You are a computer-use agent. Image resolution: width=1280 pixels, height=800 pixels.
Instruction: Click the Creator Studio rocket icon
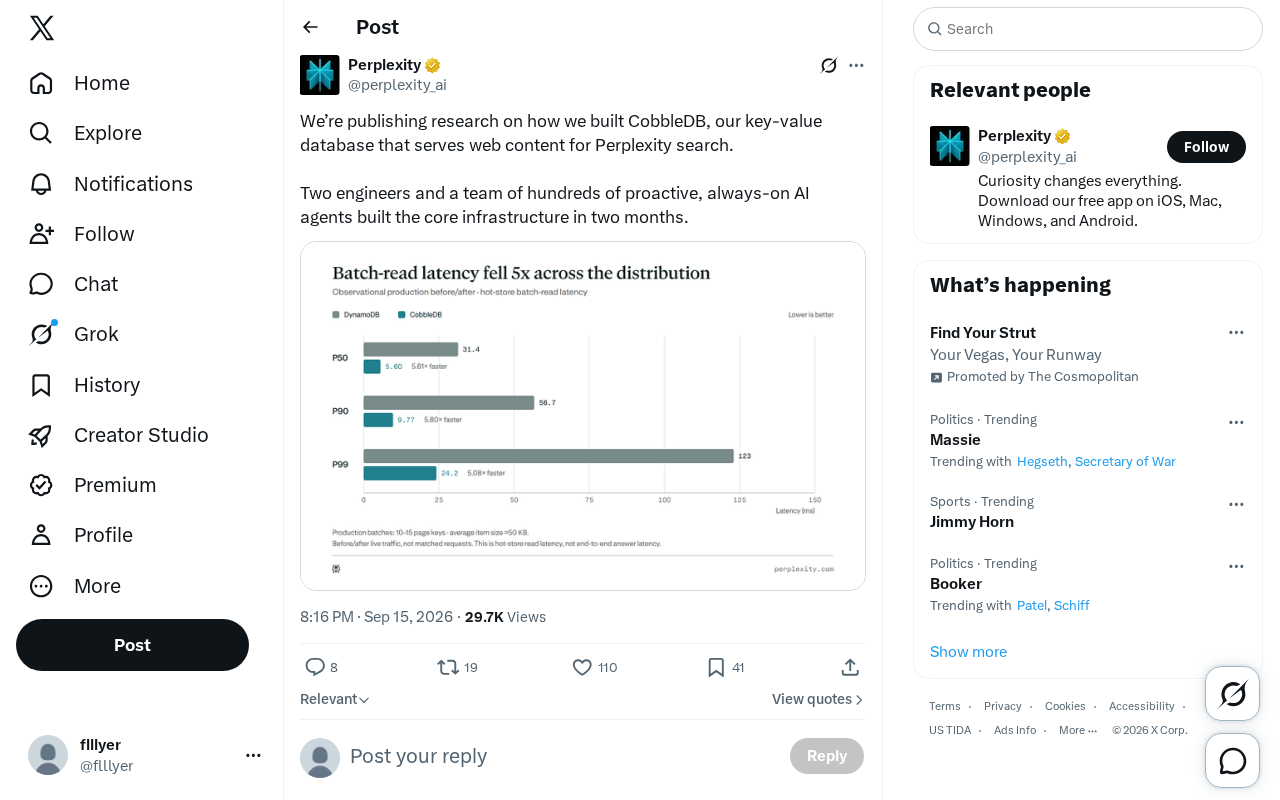pyautogui.click(x=41, y=435)
